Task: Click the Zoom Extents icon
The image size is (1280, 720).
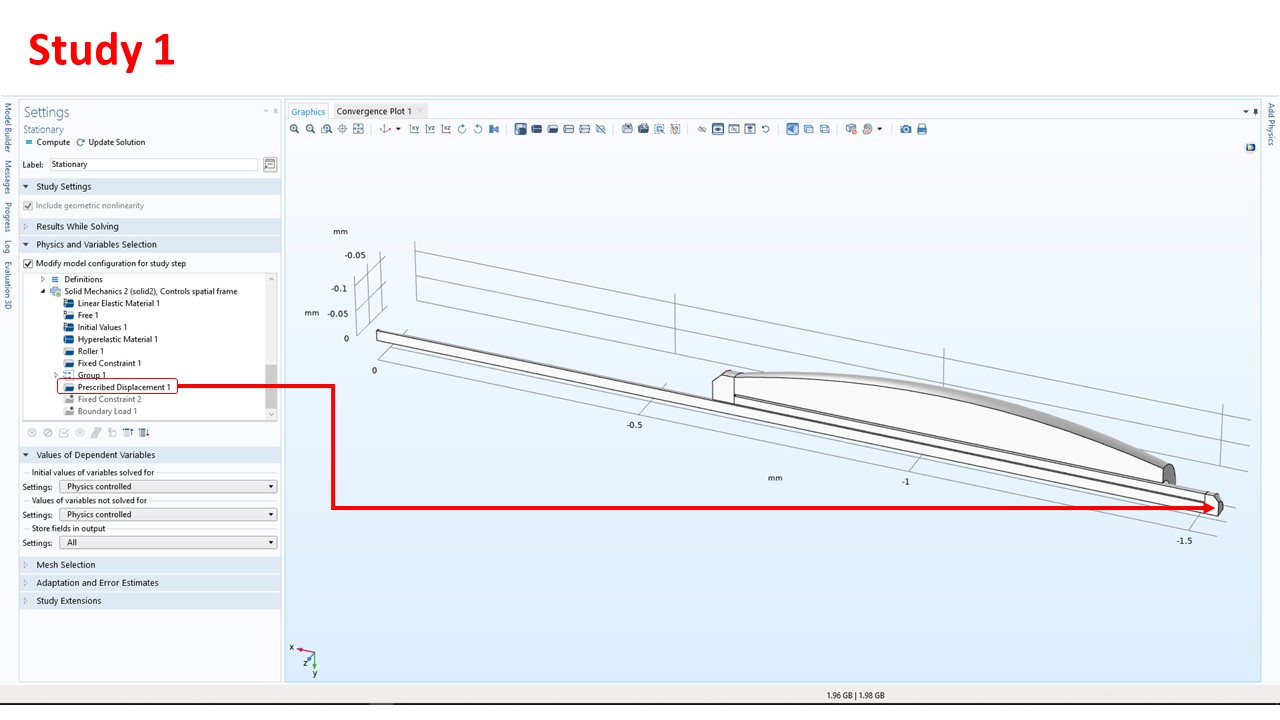Action: coord(359,129)
